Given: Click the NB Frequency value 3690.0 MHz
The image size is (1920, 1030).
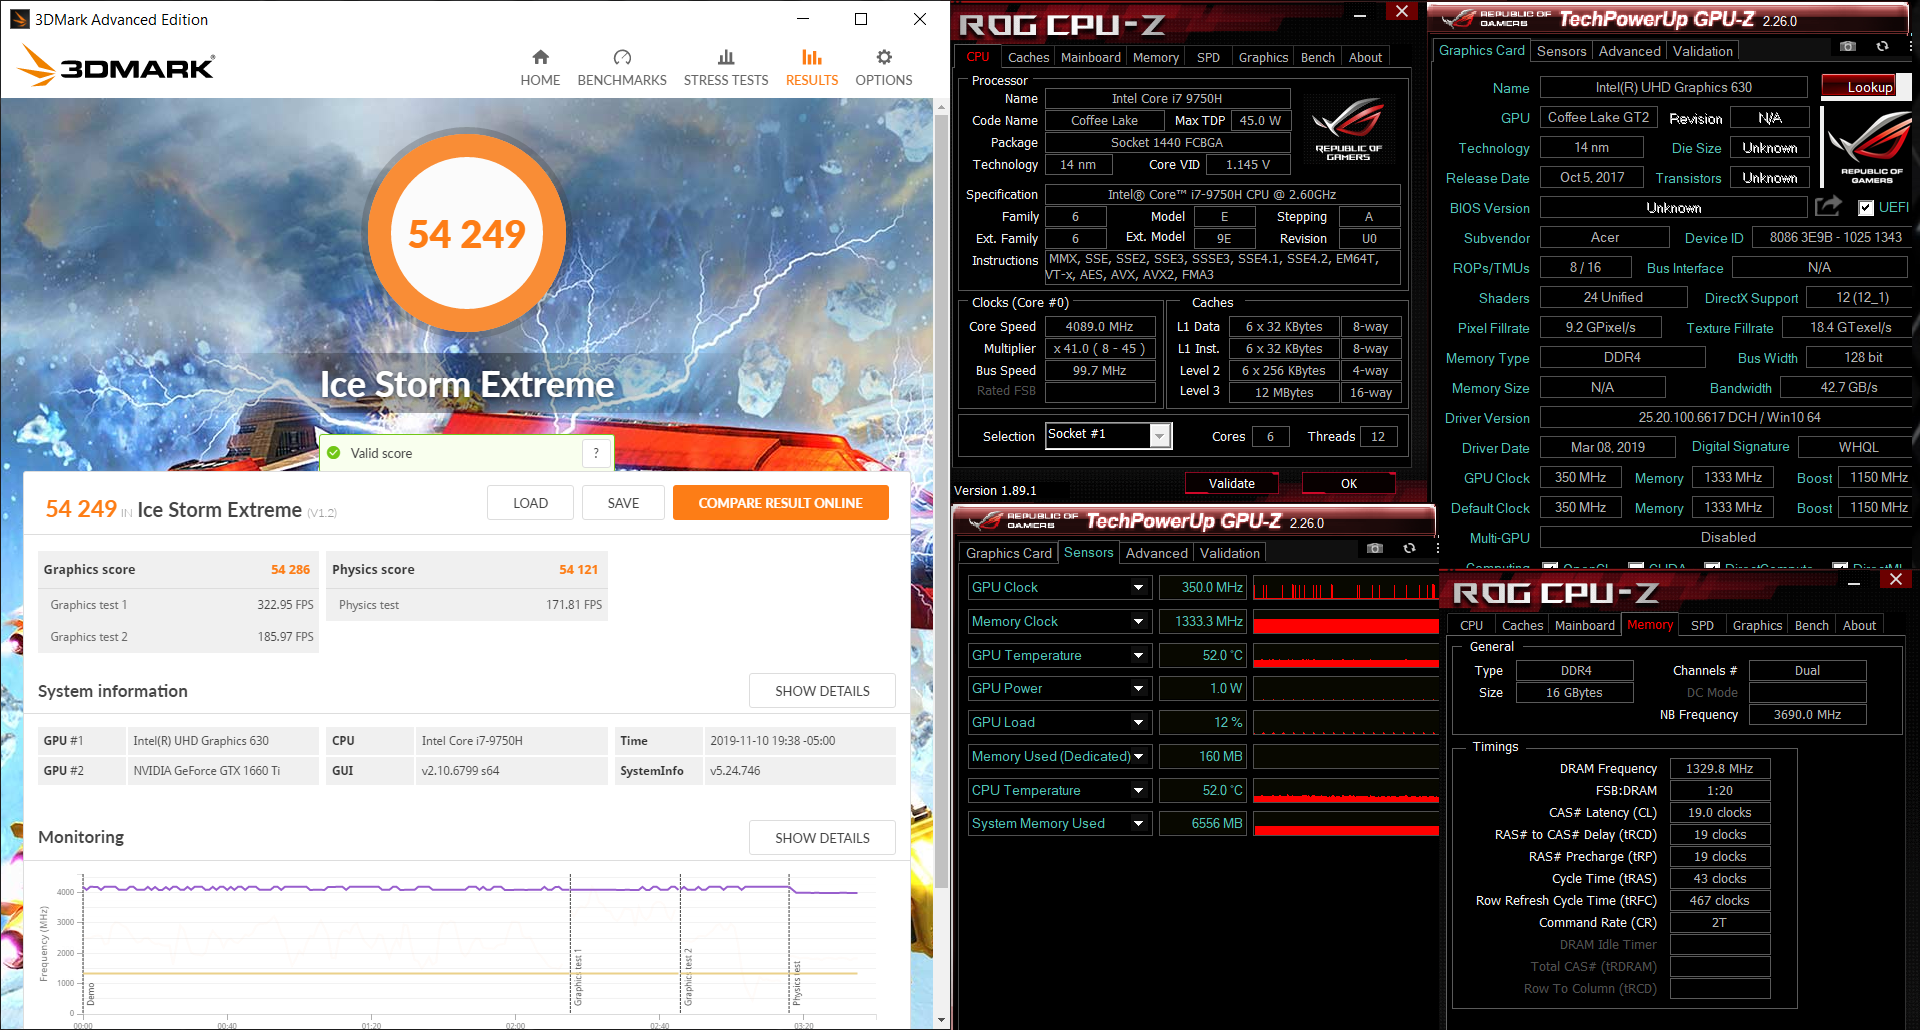Looking at the screenshot, I should (1807, 715).
